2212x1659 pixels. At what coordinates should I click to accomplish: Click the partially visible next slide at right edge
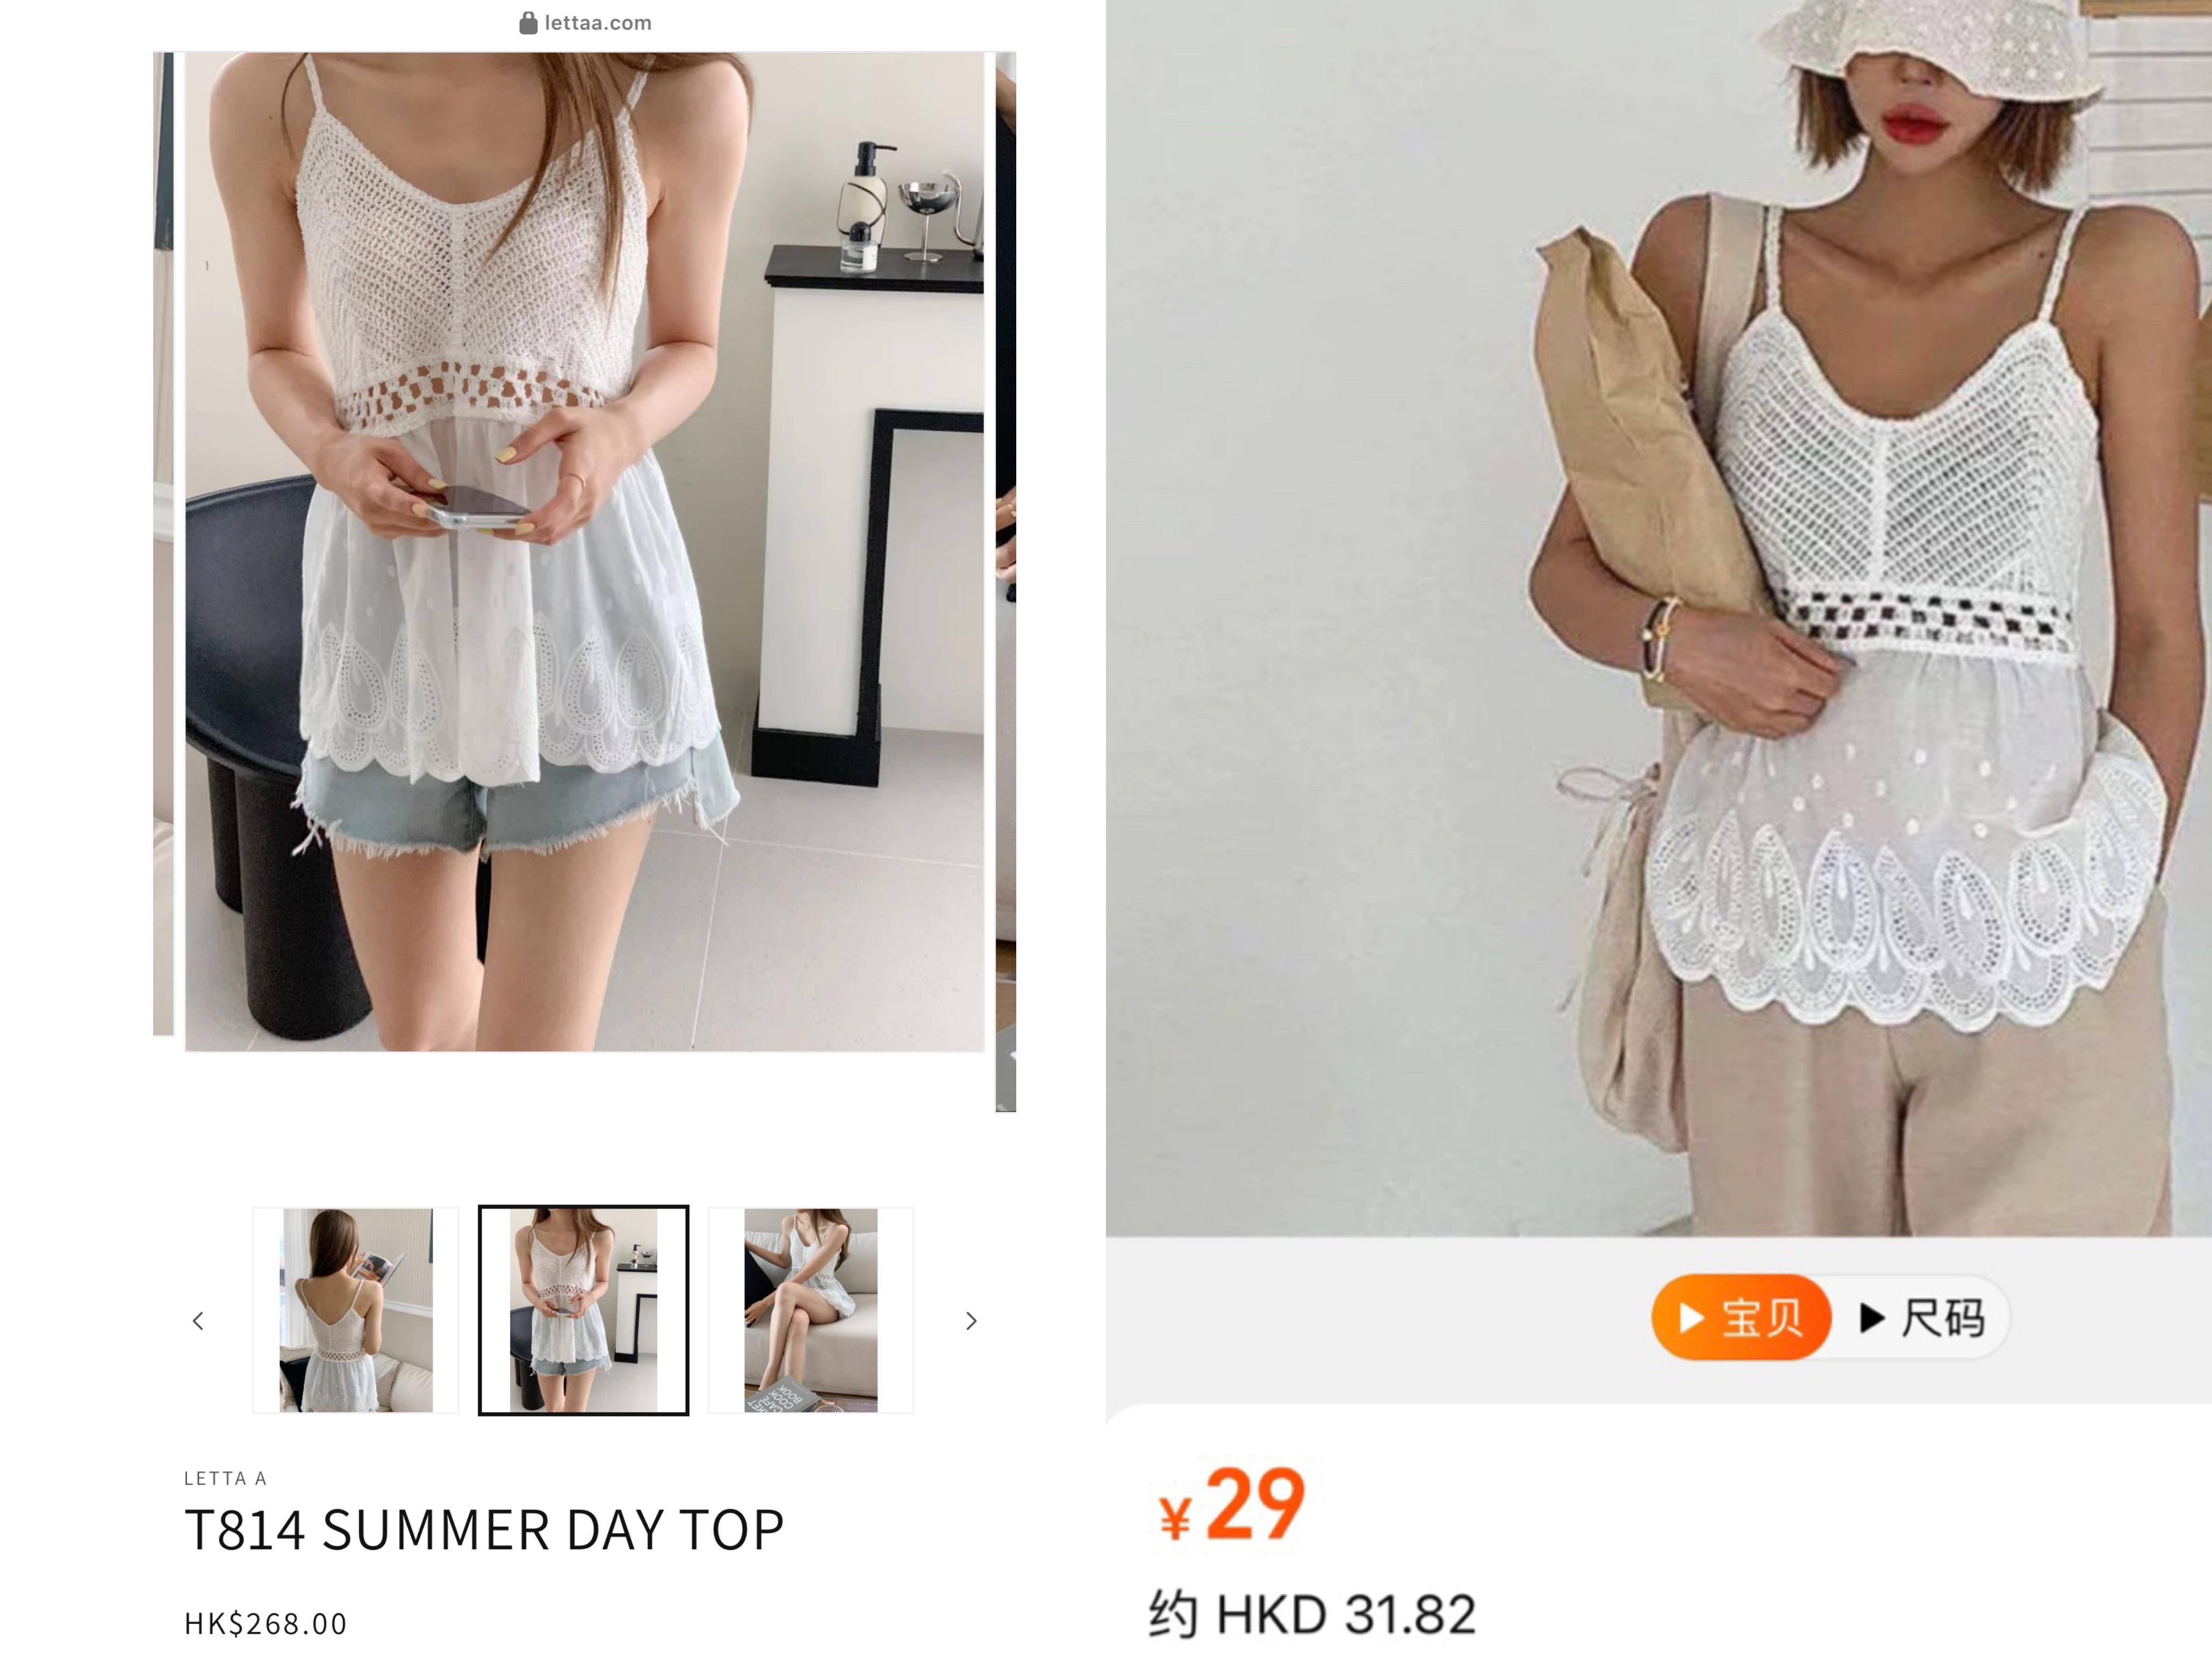pos(1006,580)
